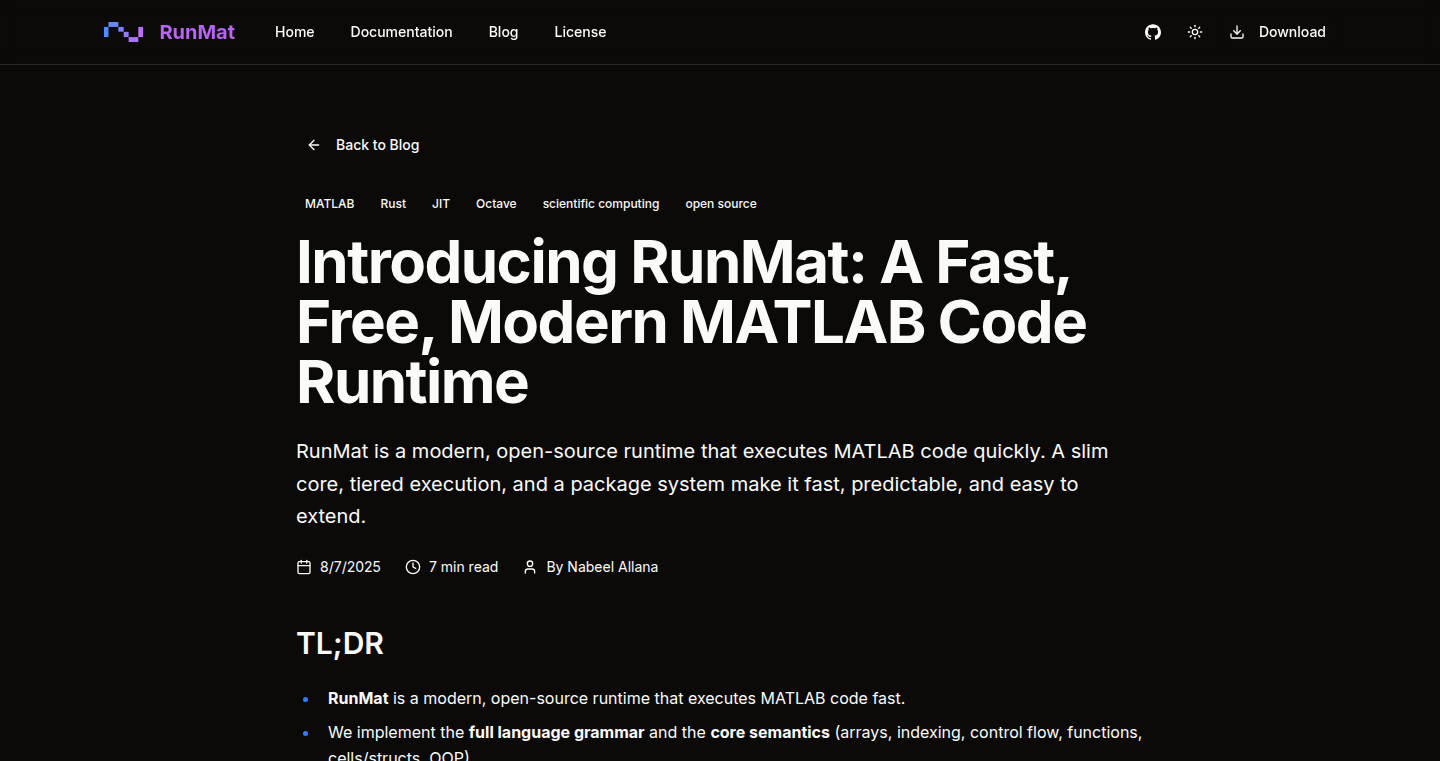Click the article title heading
This screenshot has height=761, width=1440.
coord(692,322)
